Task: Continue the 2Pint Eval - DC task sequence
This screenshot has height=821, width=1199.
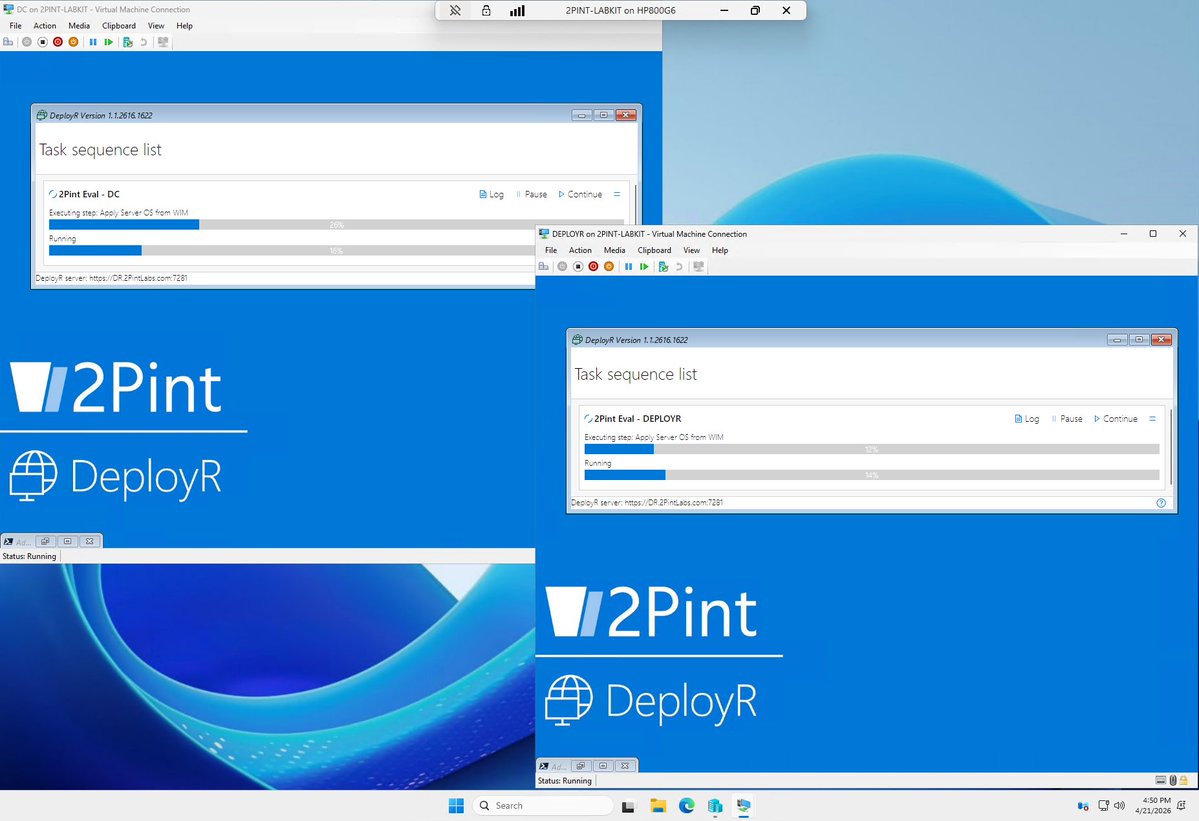Action: click(x=580, y=194)
